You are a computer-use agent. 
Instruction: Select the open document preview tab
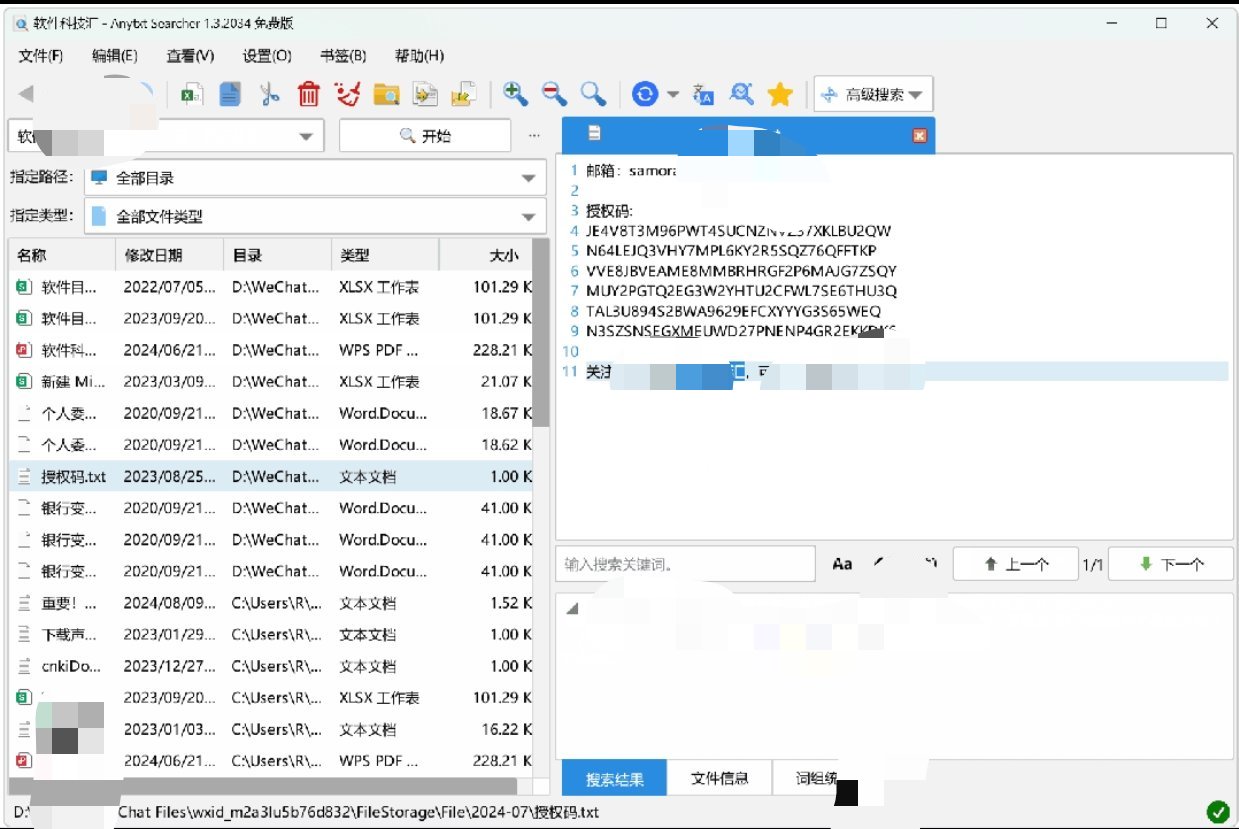pyautogui.click(x=748, y=135)
